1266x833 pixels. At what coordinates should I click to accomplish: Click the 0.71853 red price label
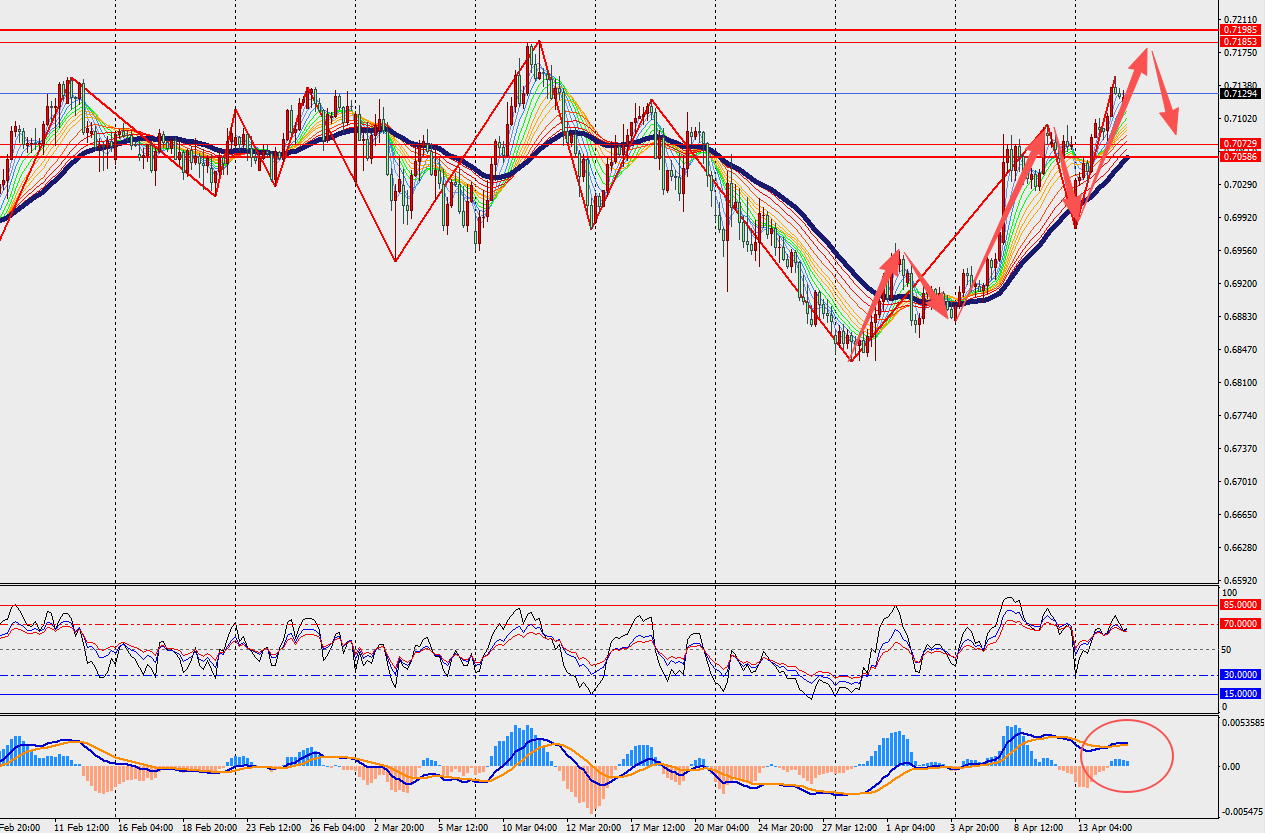1241,42
